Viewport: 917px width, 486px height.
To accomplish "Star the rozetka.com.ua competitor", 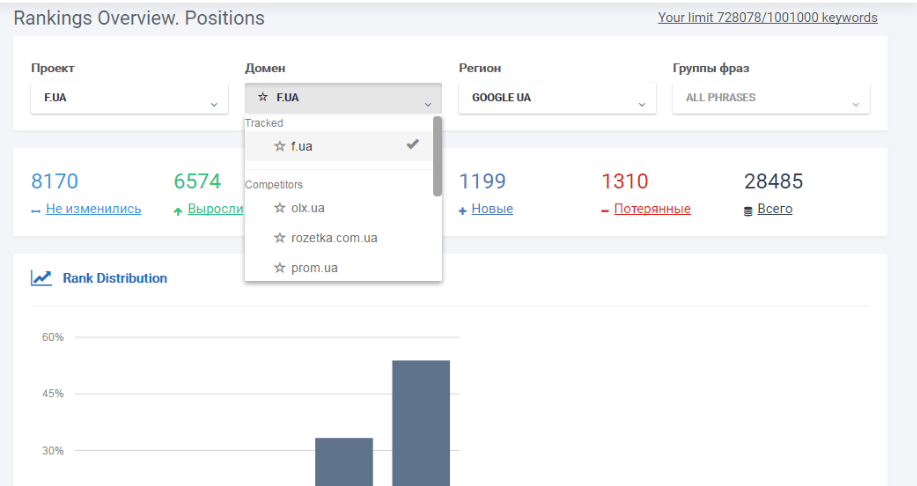I will [x=280, y=238].
